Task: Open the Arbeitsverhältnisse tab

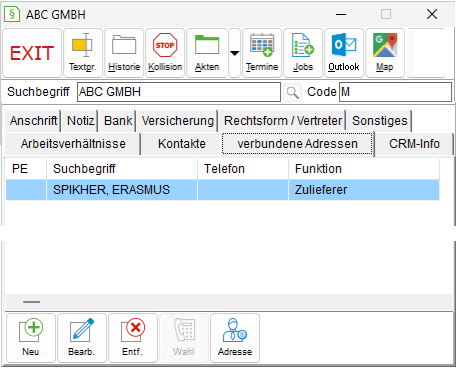Action: [73, 144]
